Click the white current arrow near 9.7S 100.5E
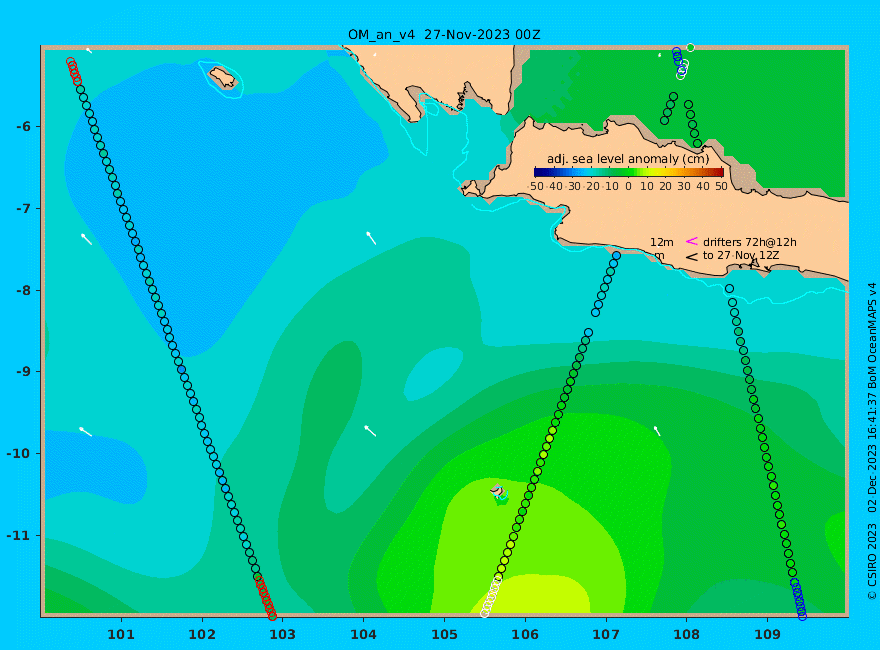 point(85,431)
